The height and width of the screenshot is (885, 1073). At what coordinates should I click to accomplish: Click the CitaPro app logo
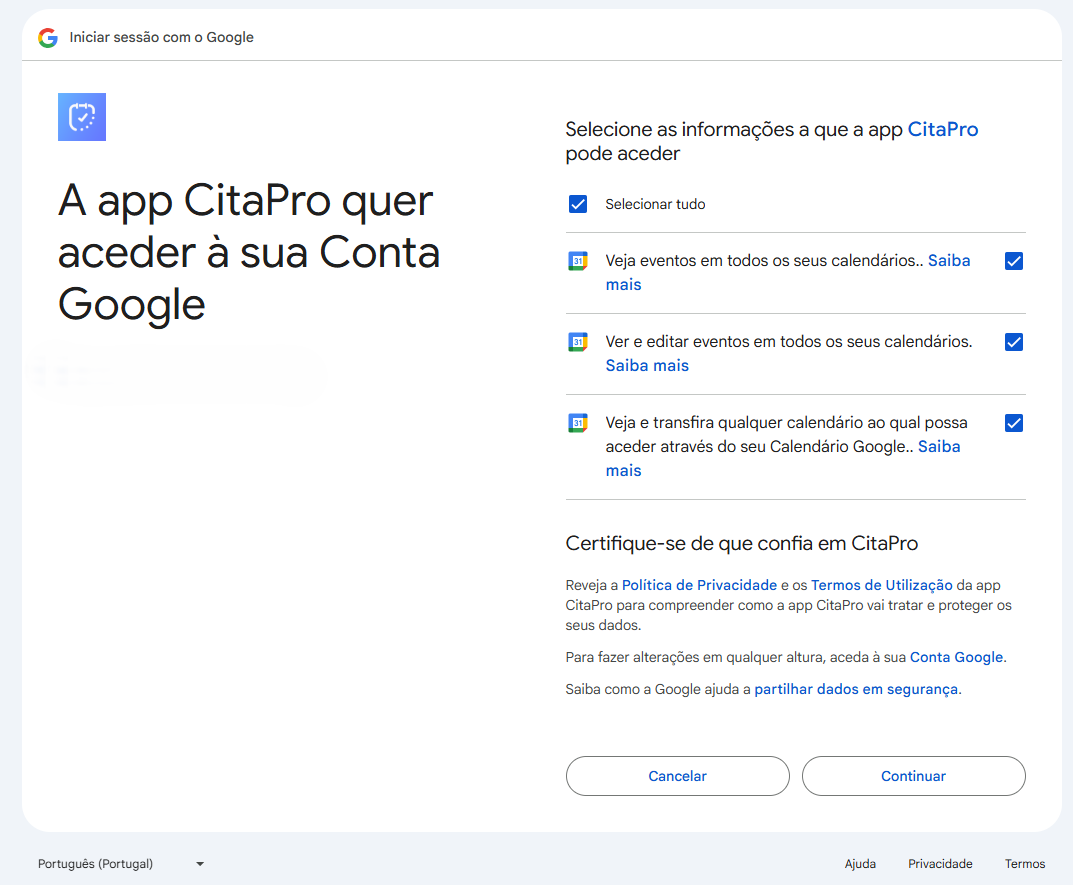pos(82,117)
